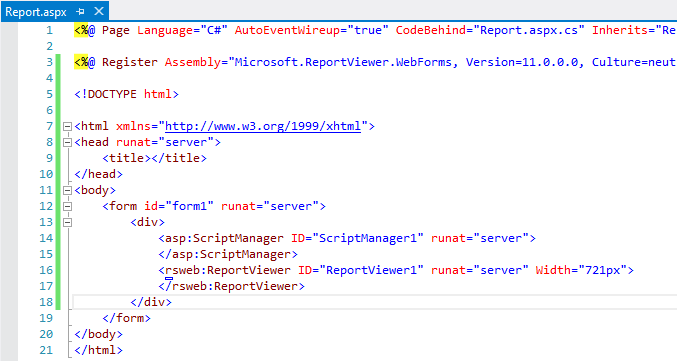Click the closing rsweb:ReportViewer tag
Image resolution: width=677 pixels, height=361 pixels.
(x=231, y=286)
